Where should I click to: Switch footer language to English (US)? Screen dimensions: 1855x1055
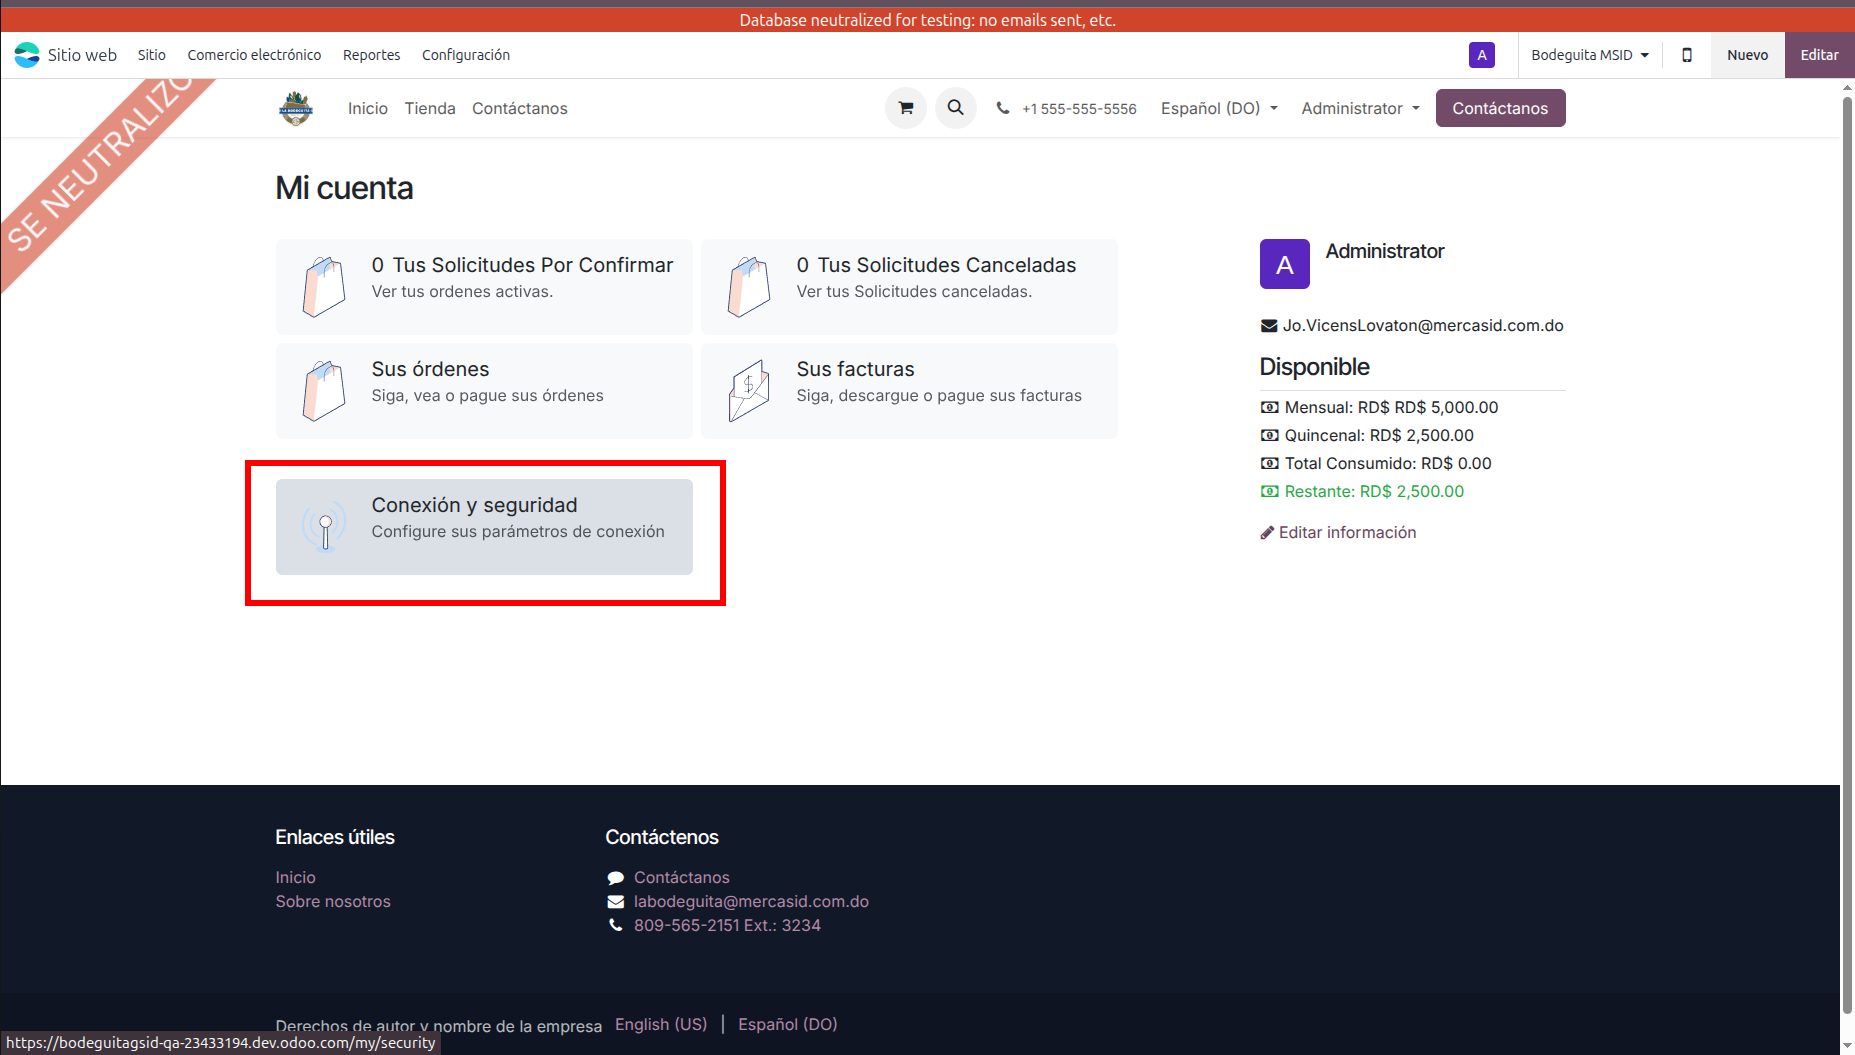[x=660, y=1024]
